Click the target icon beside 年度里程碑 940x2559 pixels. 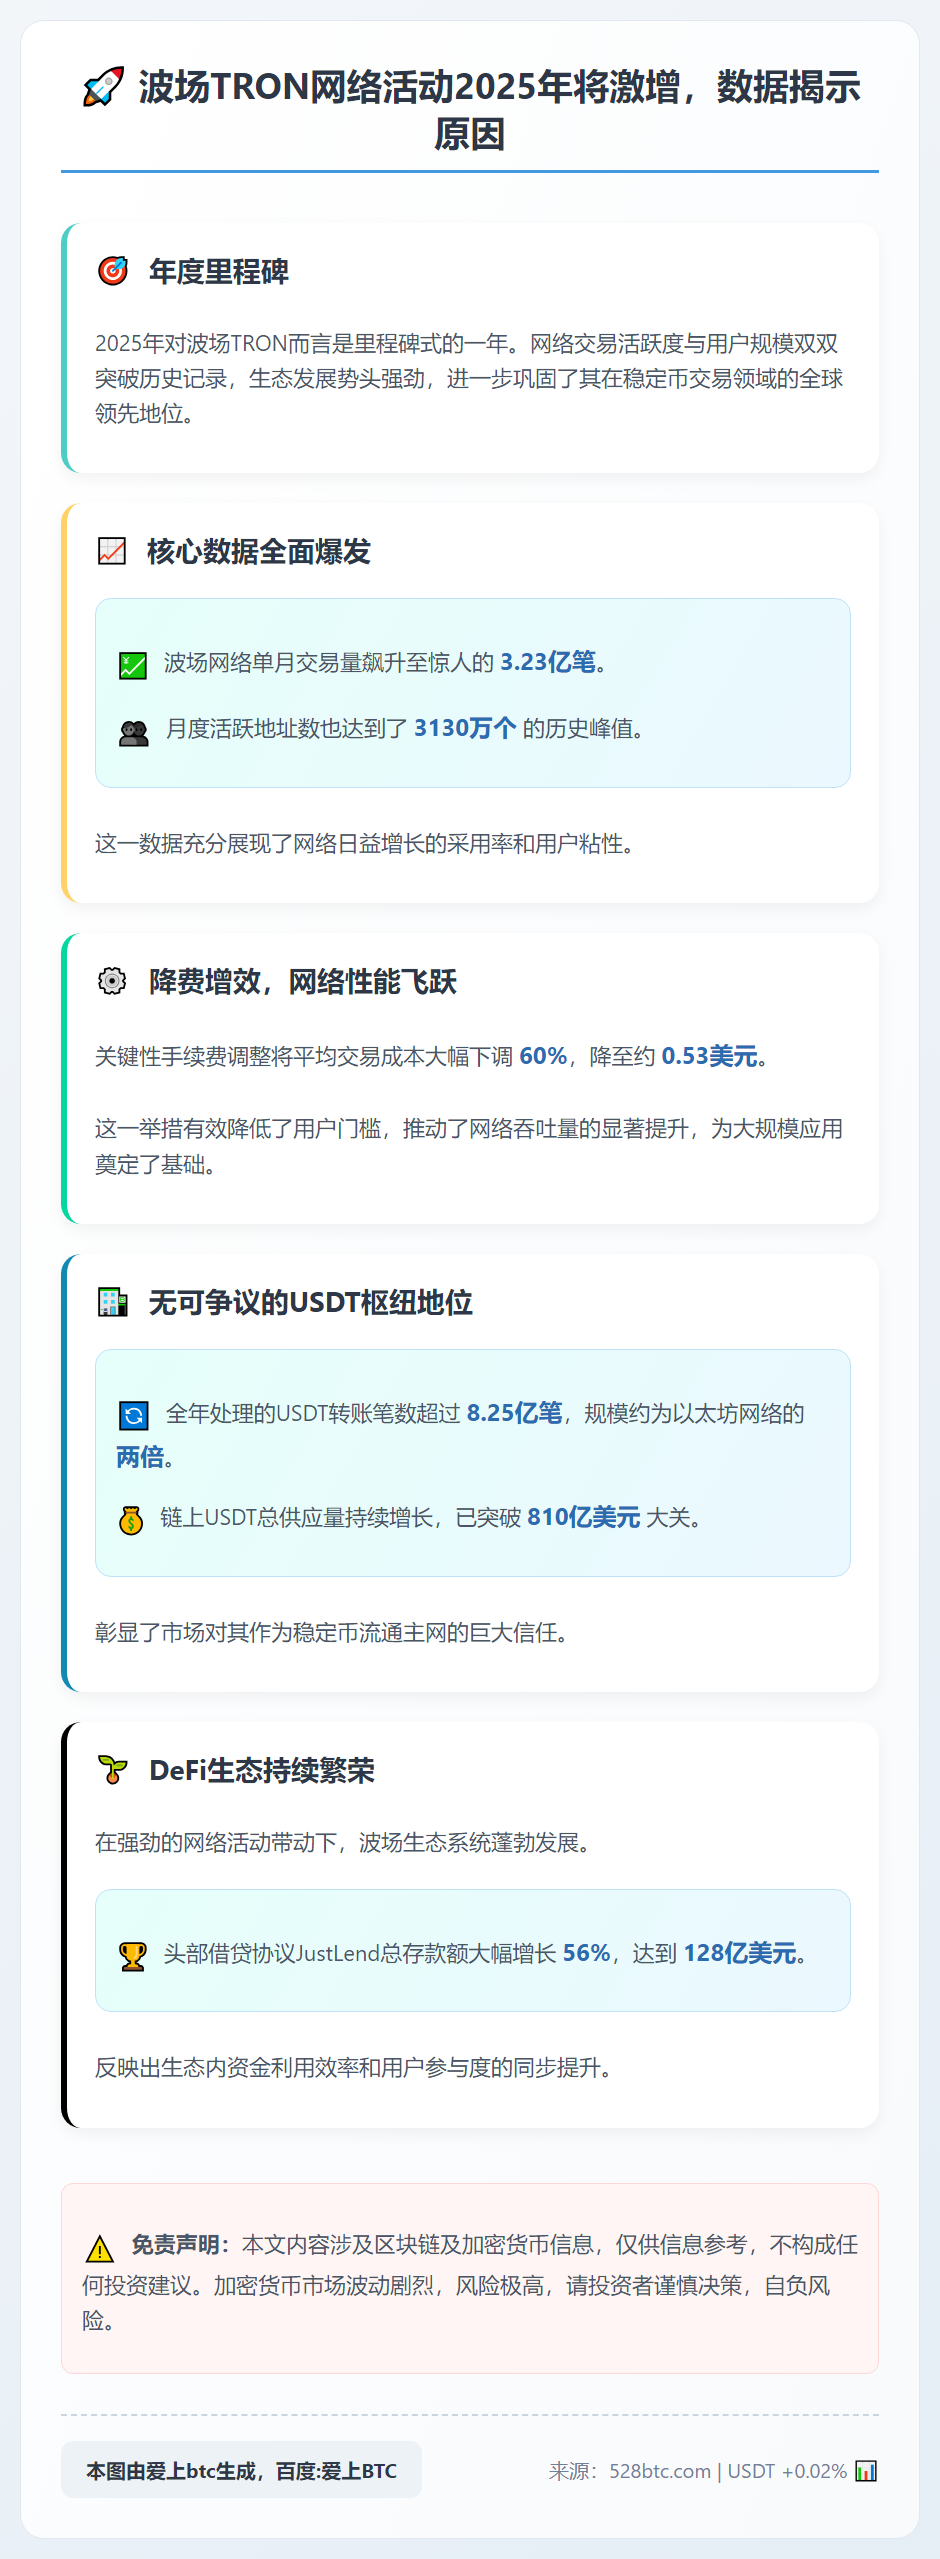pos(113,271)
